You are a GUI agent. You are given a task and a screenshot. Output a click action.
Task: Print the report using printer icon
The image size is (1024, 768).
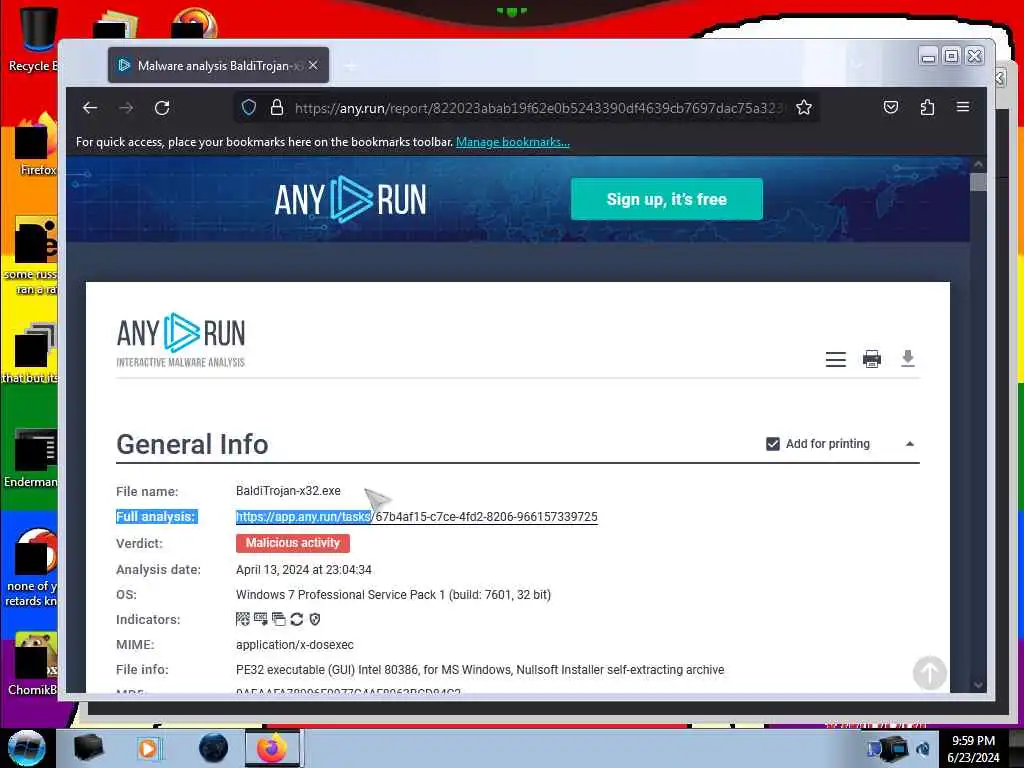[872, 359]
